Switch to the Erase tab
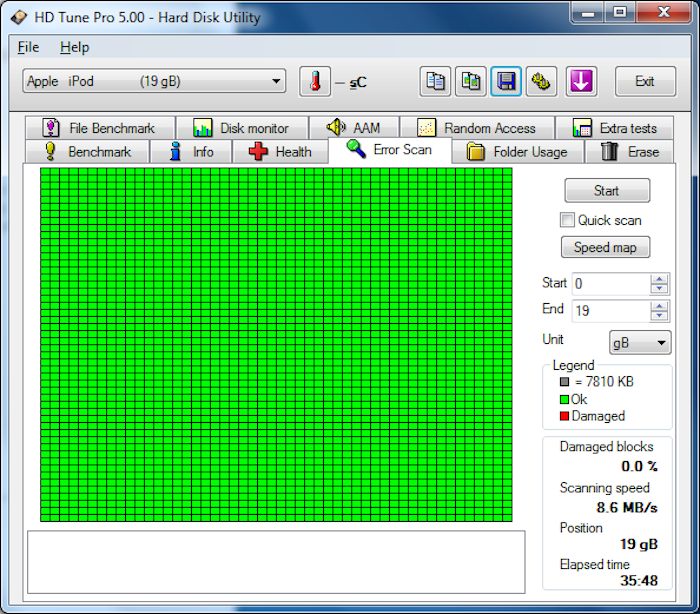700x614 pixels. pyautogui.click(x=629, y=151)
